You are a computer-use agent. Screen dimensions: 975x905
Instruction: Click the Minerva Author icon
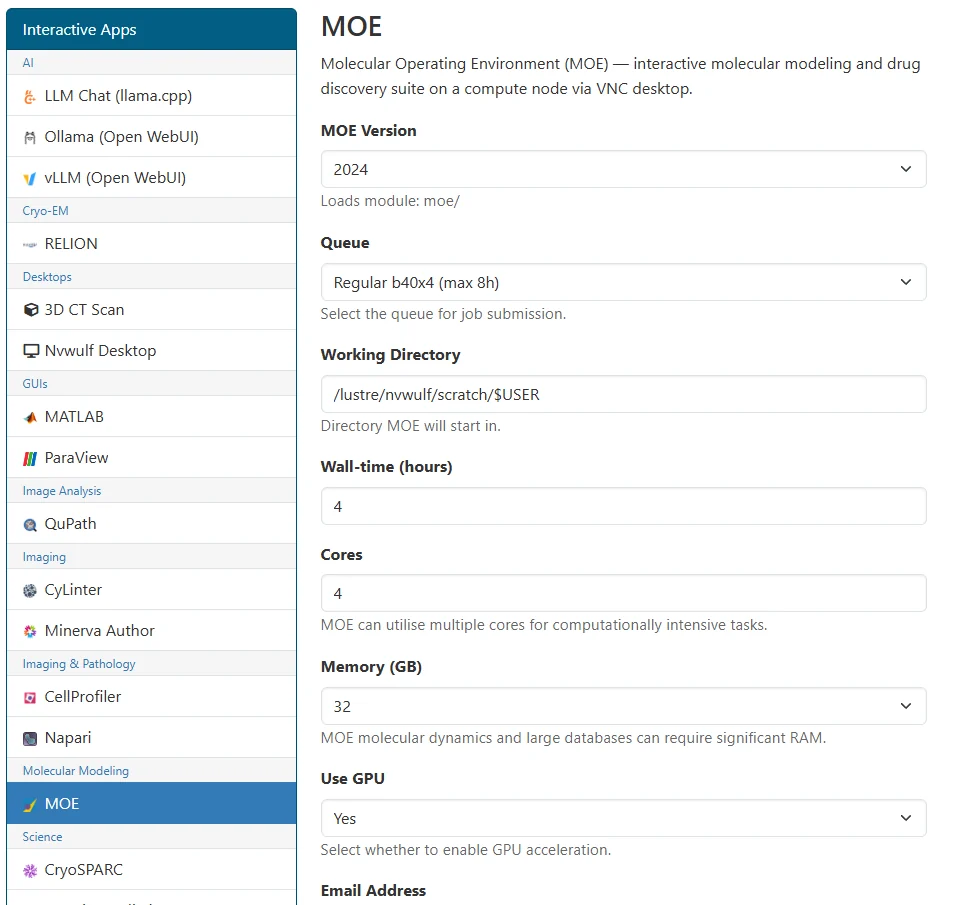tap(30, 631)
